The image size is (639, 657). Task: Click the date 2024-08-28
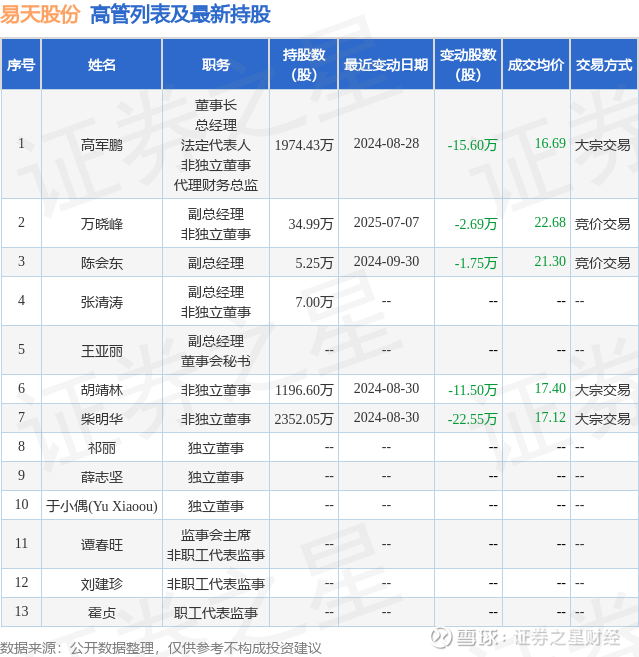(x=386, y=143)
